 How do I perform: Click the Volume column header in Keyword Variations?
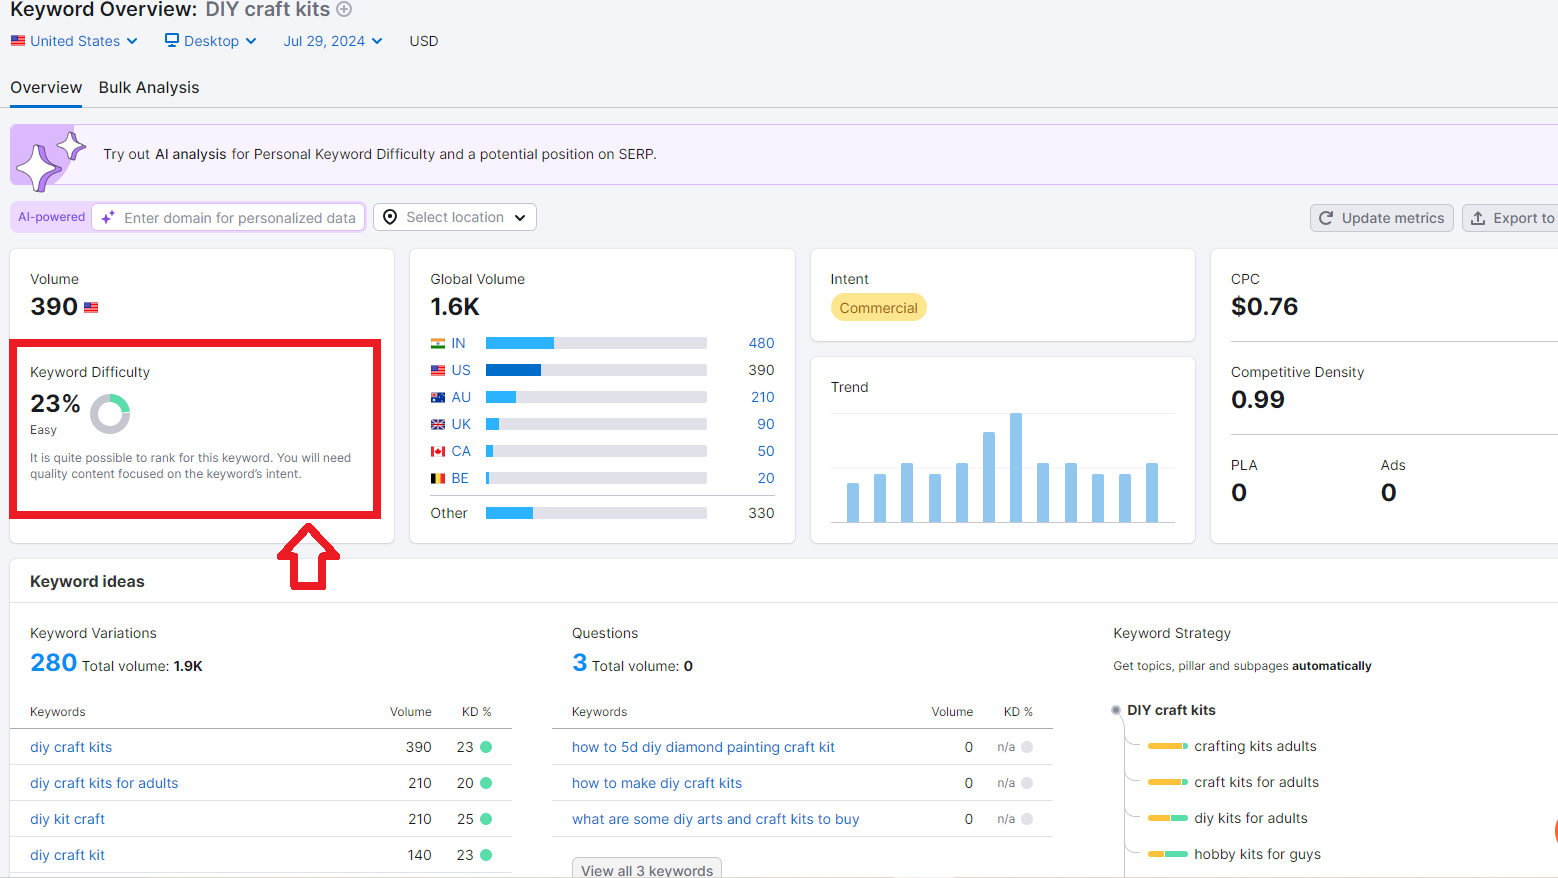coord(411,712)
